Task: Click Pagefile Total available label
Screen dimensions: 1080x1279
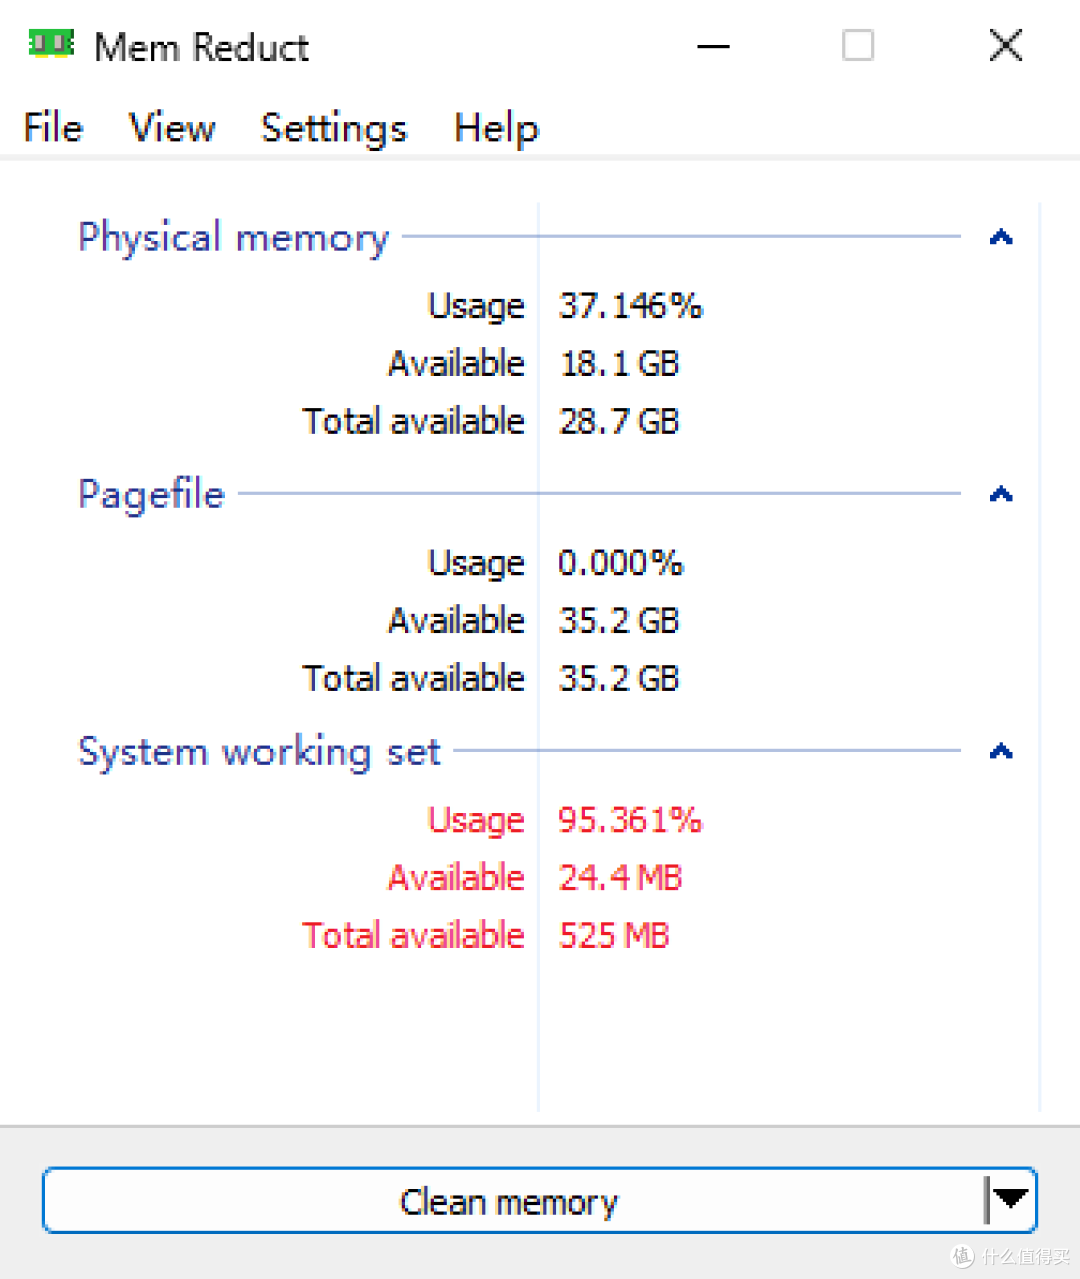Action: [414, 678]
